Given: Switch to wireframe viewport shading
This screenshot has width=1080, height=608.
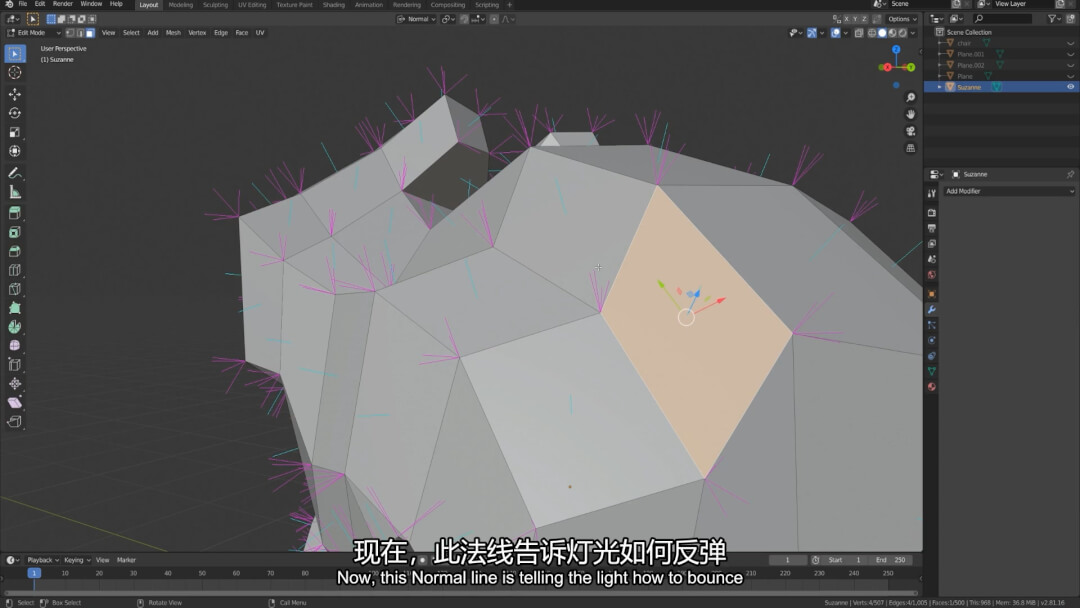Looking at the screenshot, I should coord(872,32).
